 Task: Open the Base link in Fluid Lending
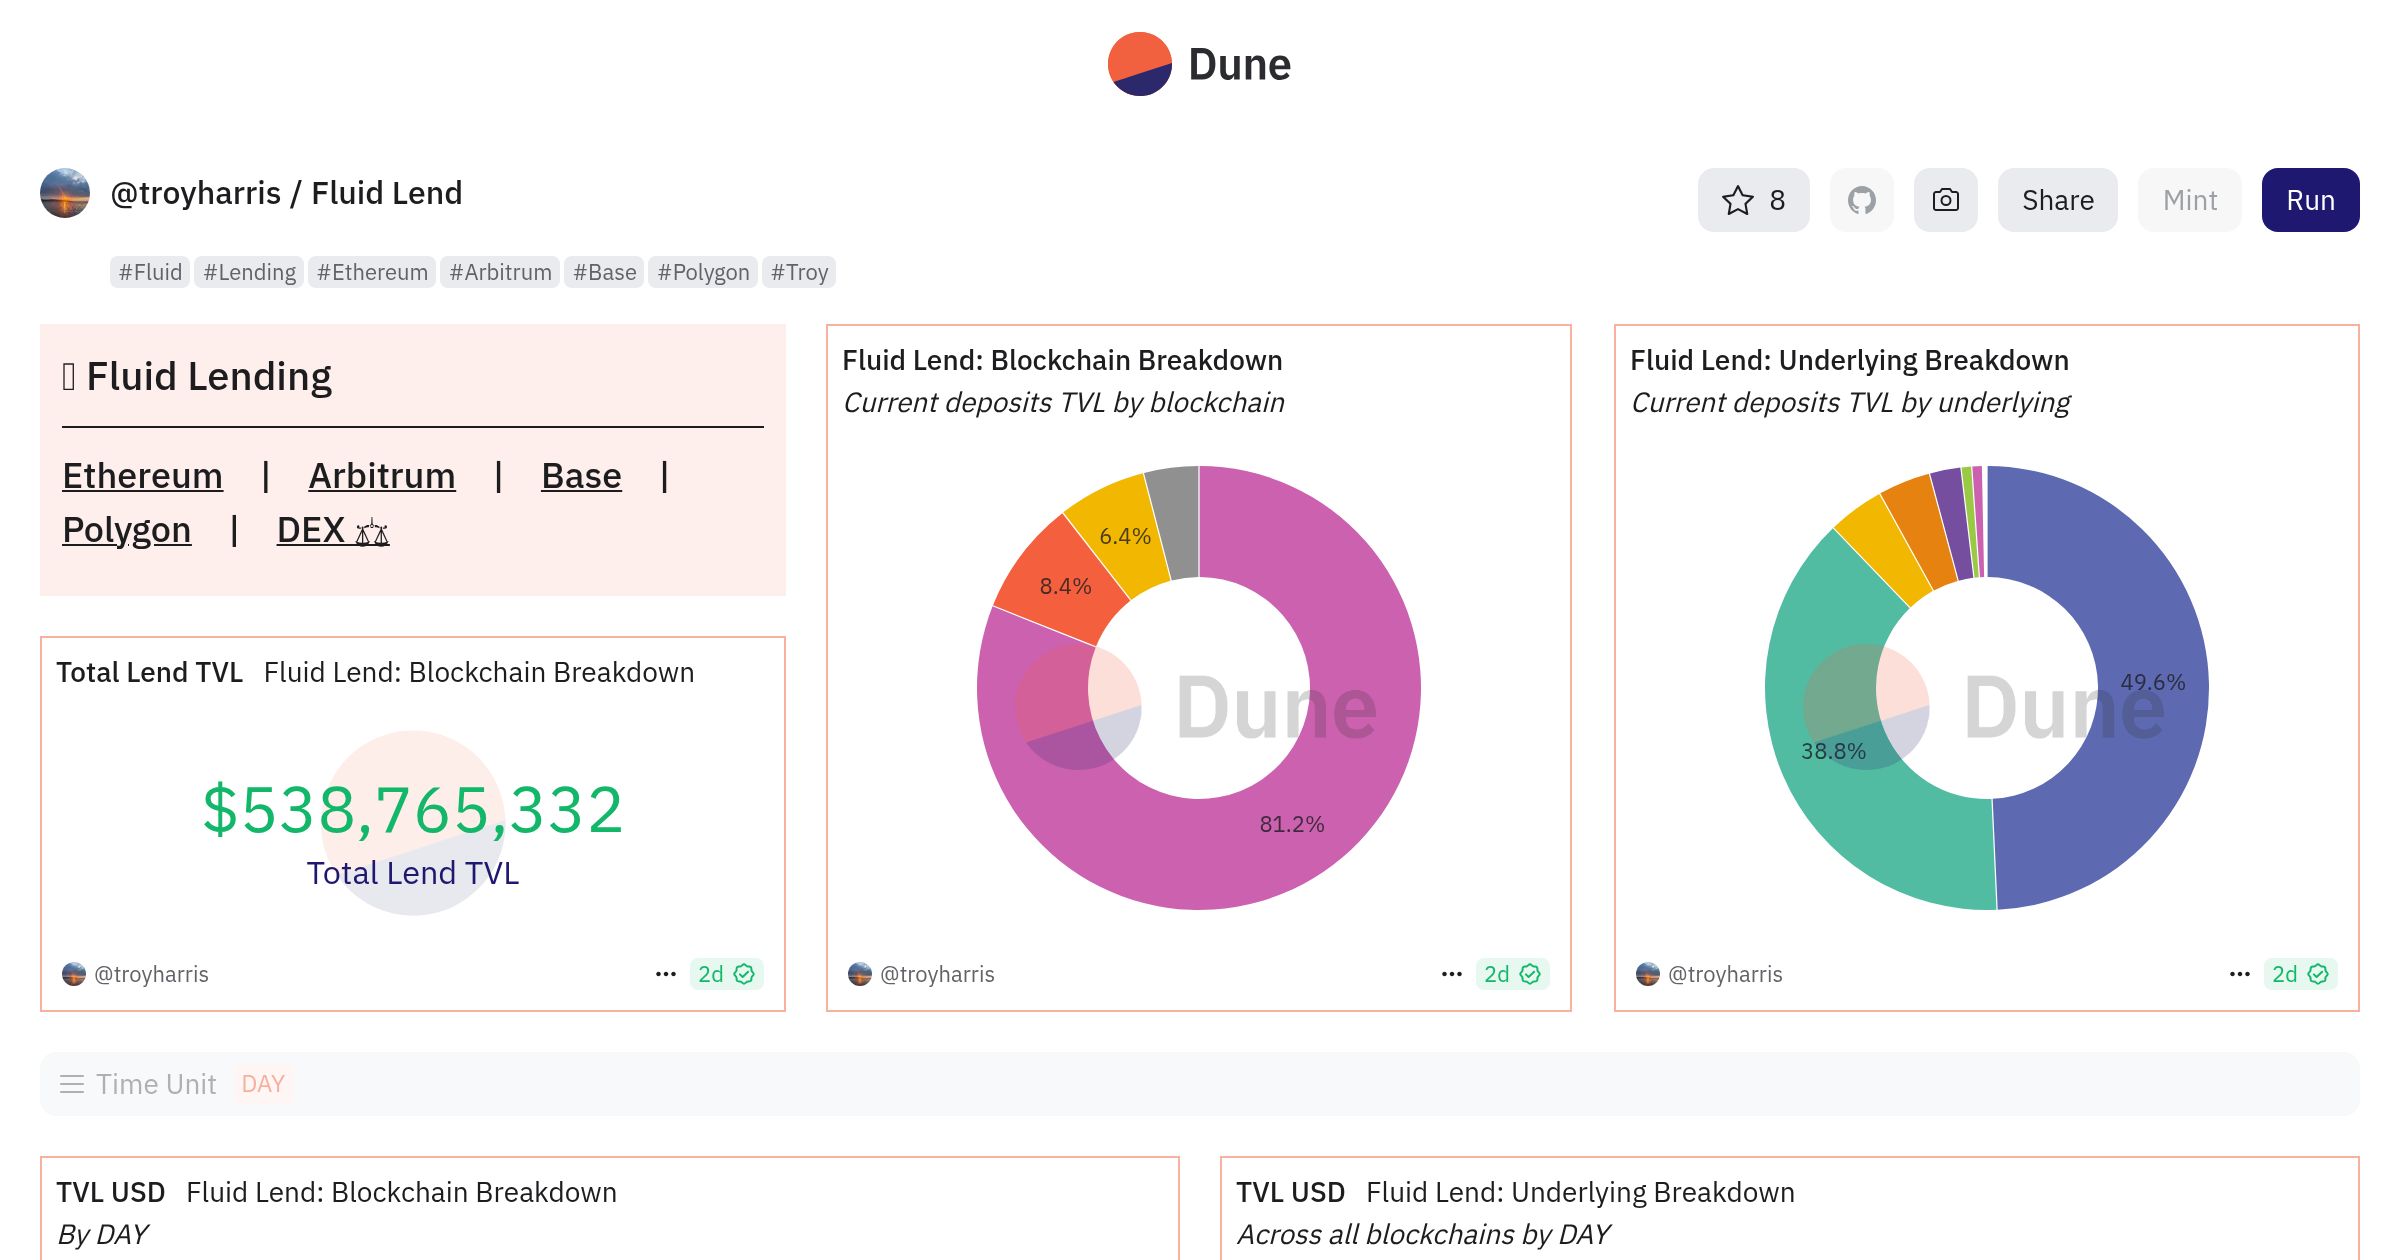click(581, 476)
